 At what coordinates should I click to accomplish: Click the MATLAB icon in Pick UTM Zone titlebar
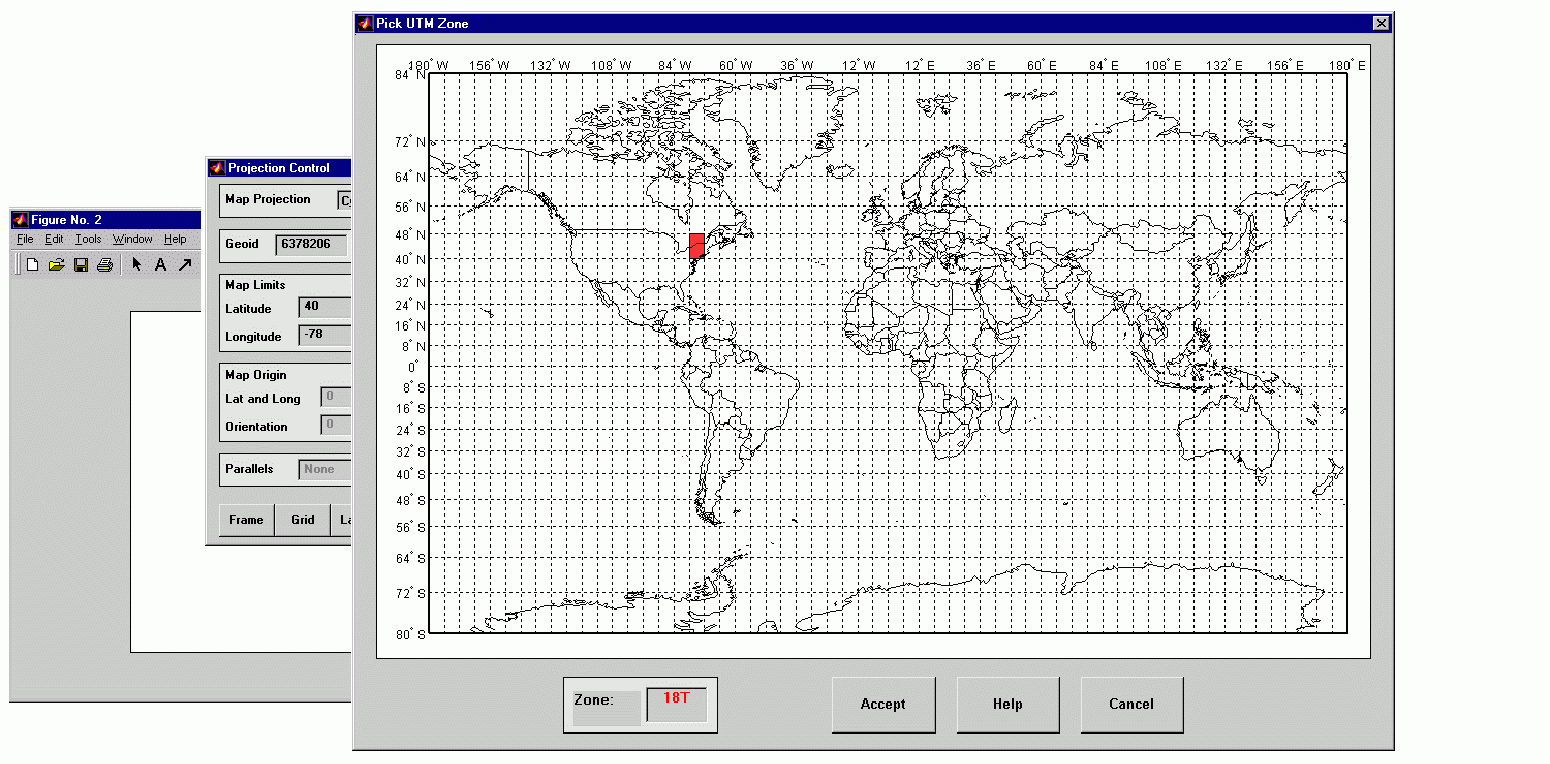365,23
